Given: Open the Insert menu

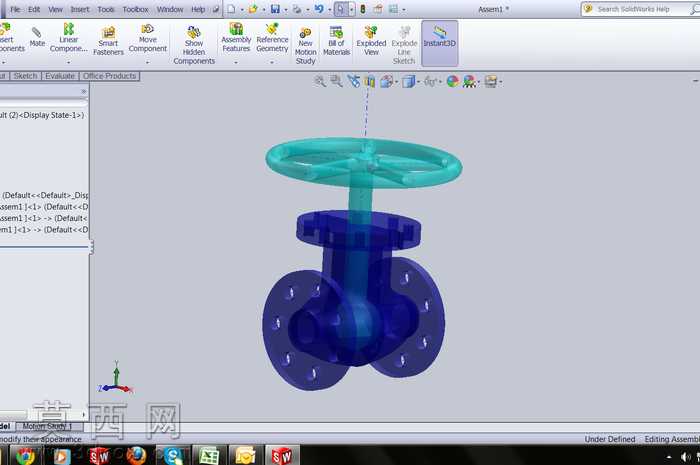Looking at the screenshot, I should pyautogui.click(x=80, y=9).
